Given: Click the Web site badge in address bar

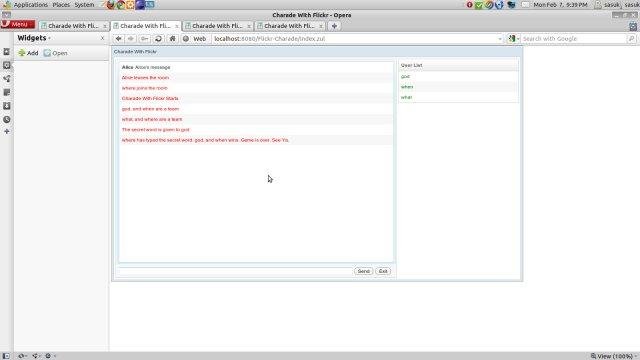Looking at the screenshot, I should pyautogui.click(x=195, y=39).
